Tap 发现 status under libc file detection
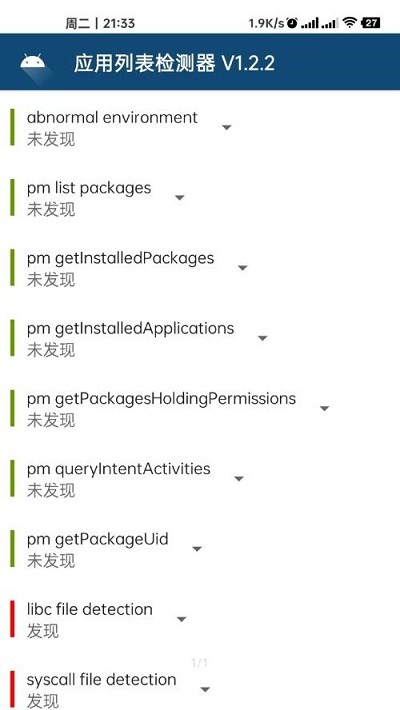This screenshot has width=400, height=710. (43, 631)
